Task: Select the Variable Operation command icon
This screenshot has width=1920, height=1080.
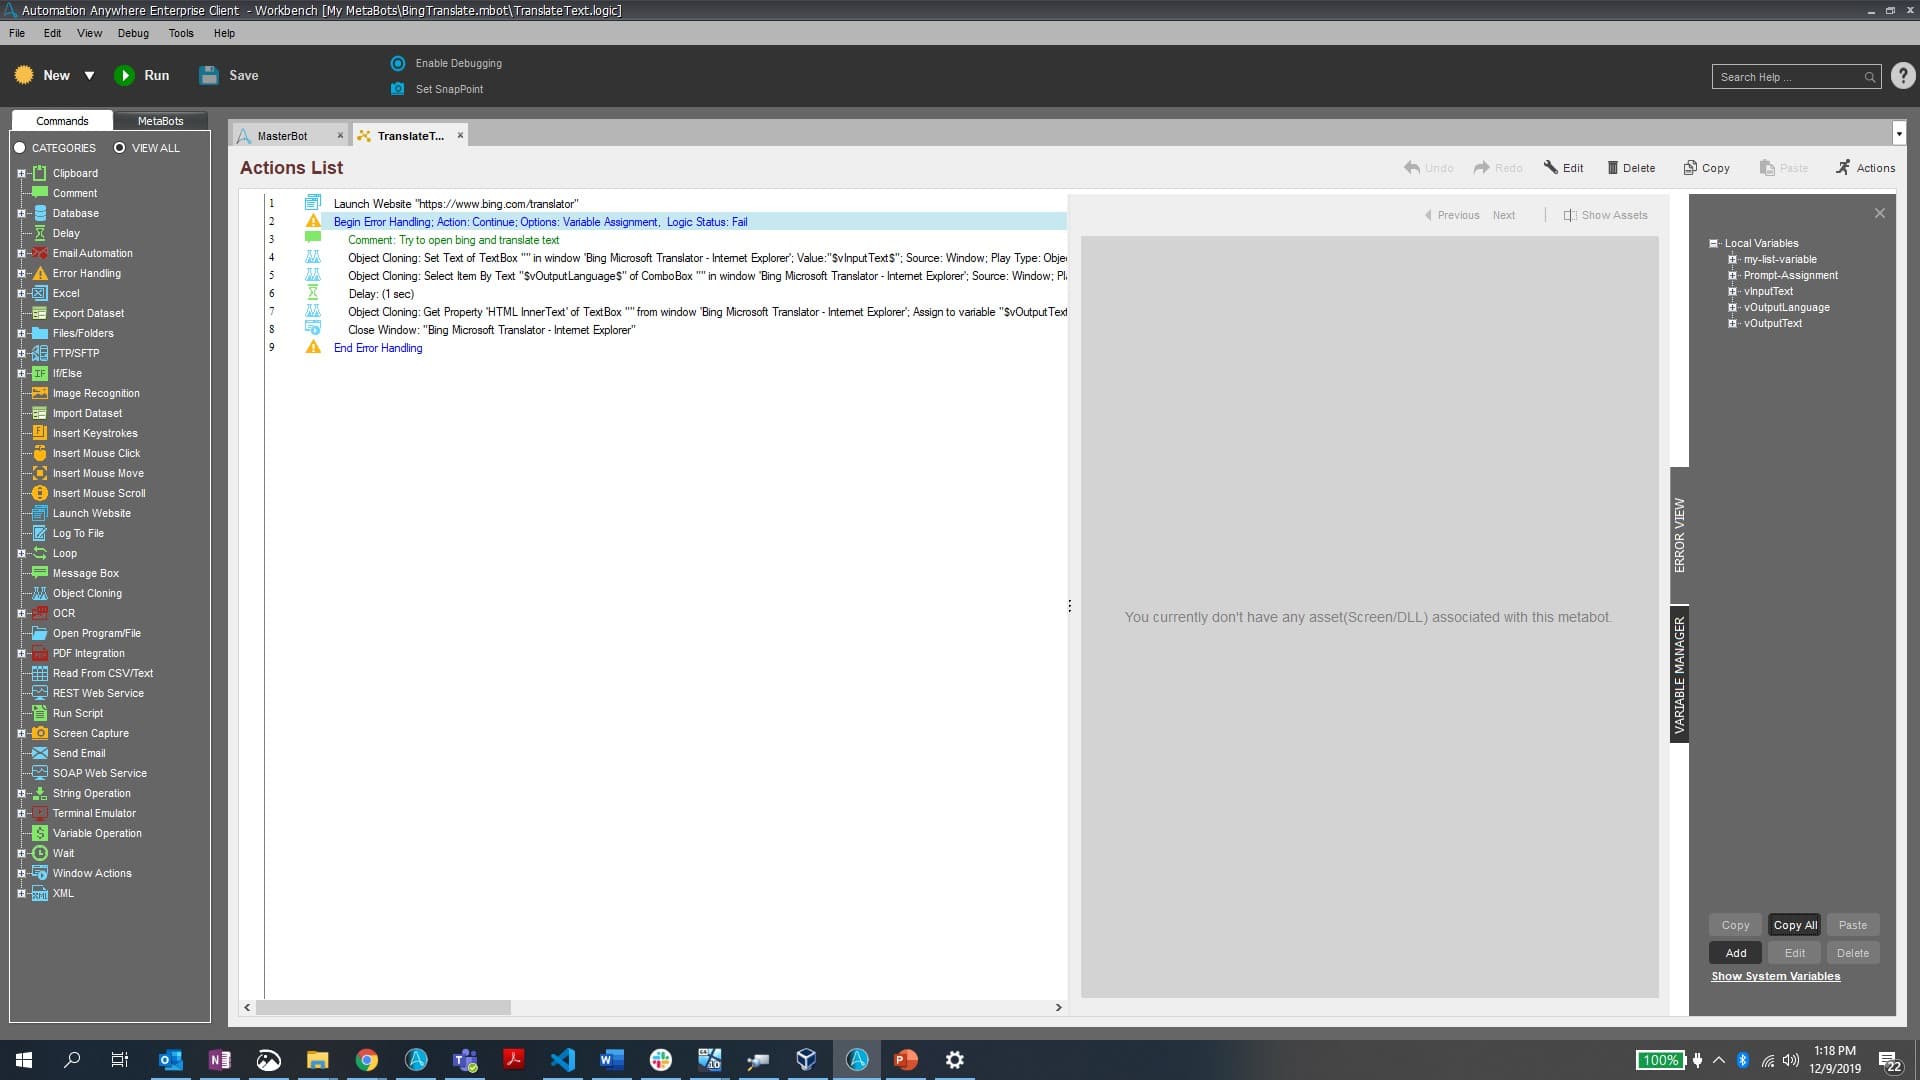Action: [x=40, y=833]
